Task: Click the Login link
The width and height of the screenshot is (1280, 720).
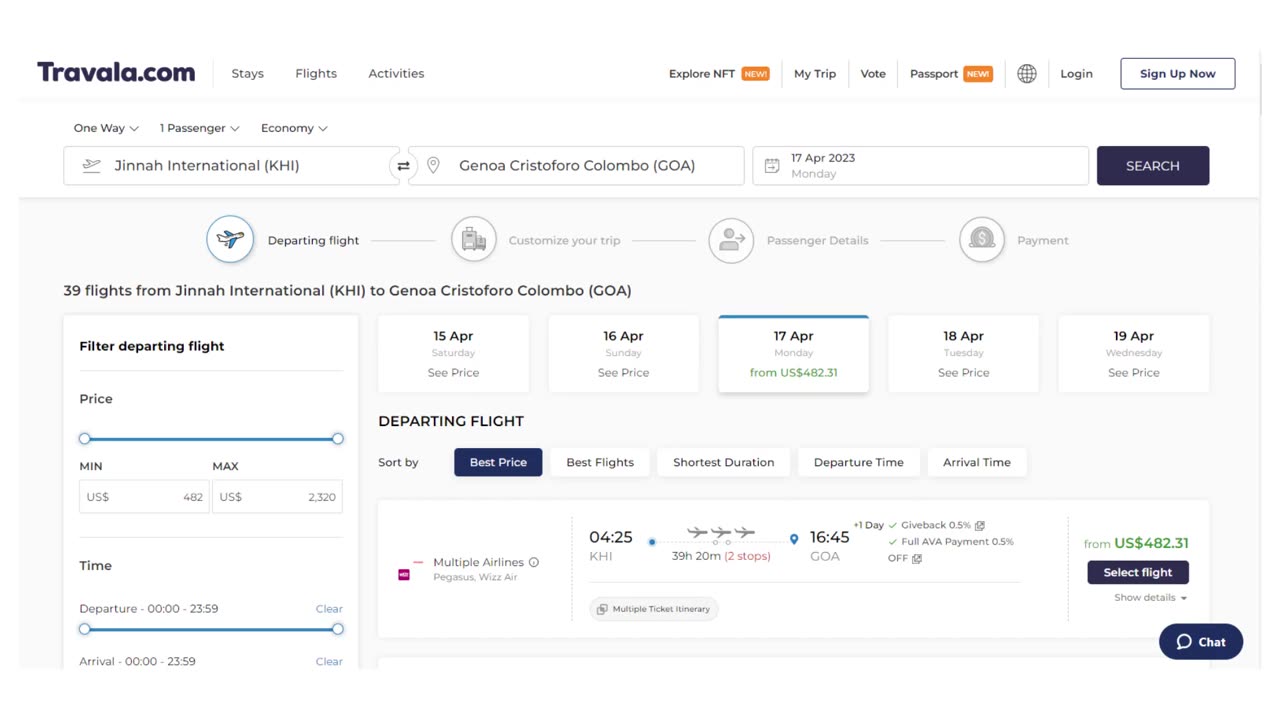Action: (x=1076, y=73)
